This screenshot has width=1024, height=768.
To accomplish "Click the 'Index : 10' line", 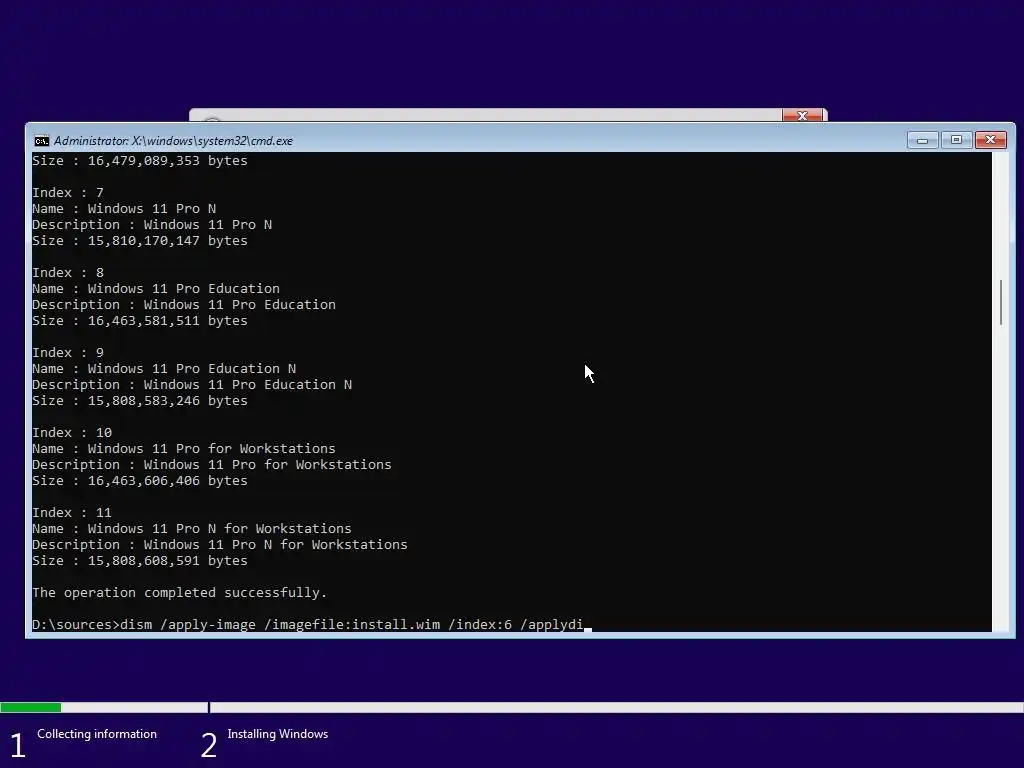I will 72,433.
